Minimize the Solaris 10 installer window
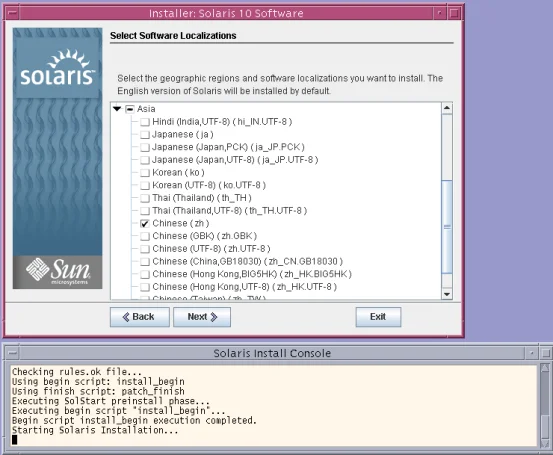This screenshot has height=455, width=553. click(x=439, y=13)
